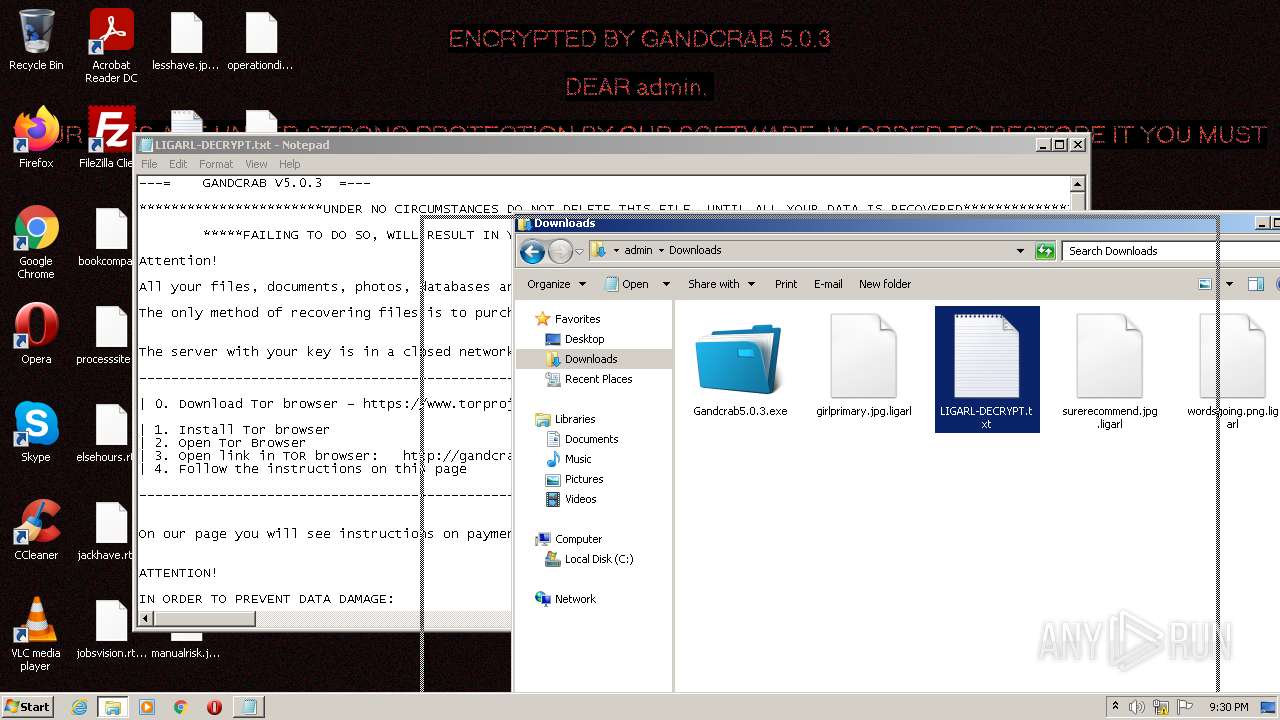Image resolution: width=1280 pixels, height=720 pixels.
Task: Select operationdi... desktop file
Action: click(x=261, y=40)
